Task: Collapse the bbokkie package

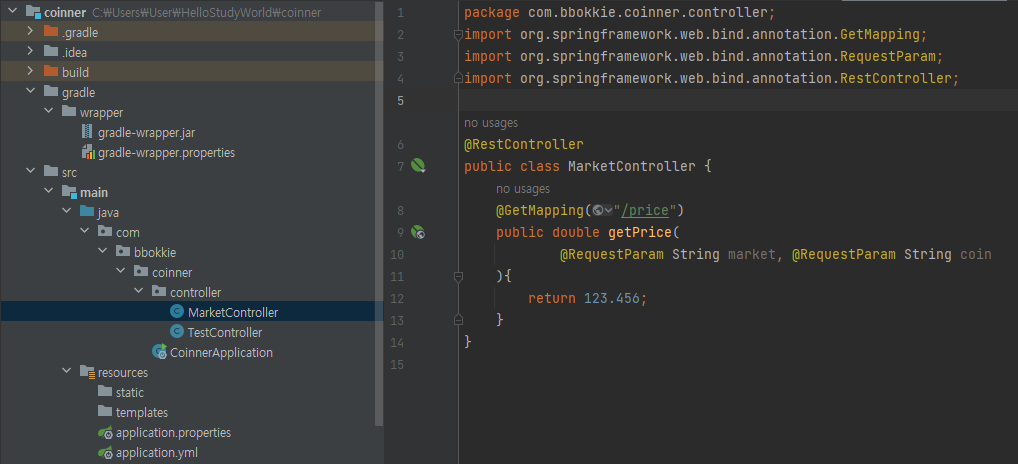Action: 103,252
